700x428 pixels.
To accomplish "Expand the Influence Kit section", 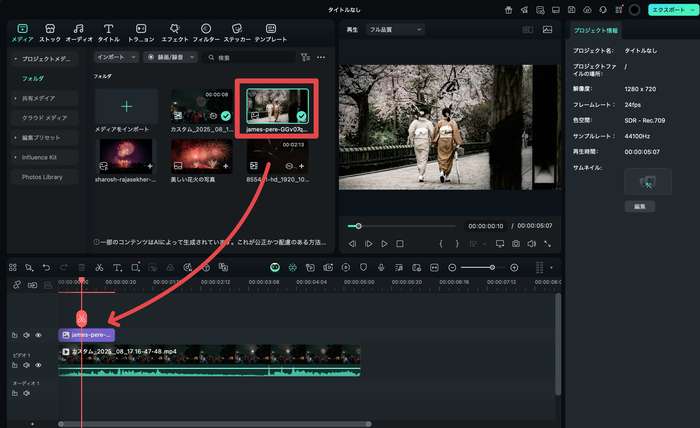I will [x=15, y=157].
